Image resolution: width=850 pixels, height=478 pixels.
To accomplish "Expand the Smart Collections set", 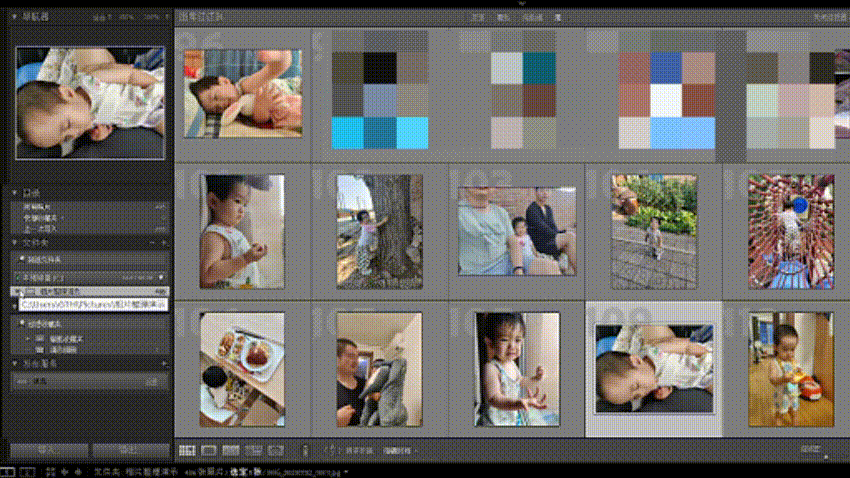I will [28, 339].
